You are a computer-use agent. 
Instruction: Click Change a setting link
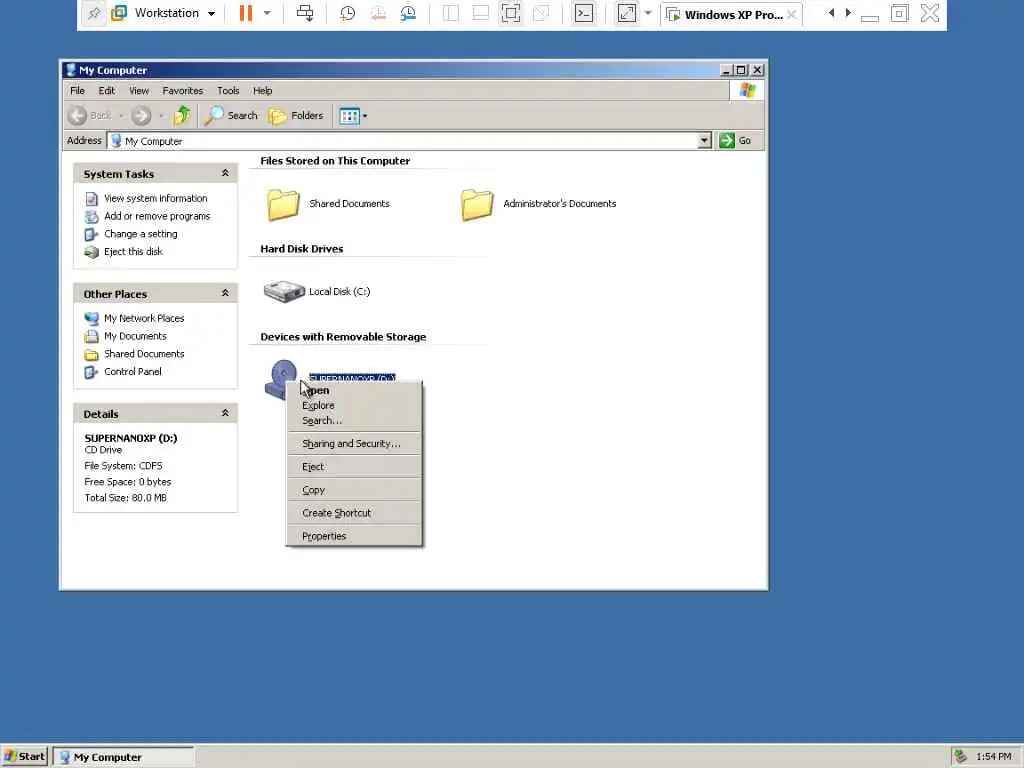point(140,234)
